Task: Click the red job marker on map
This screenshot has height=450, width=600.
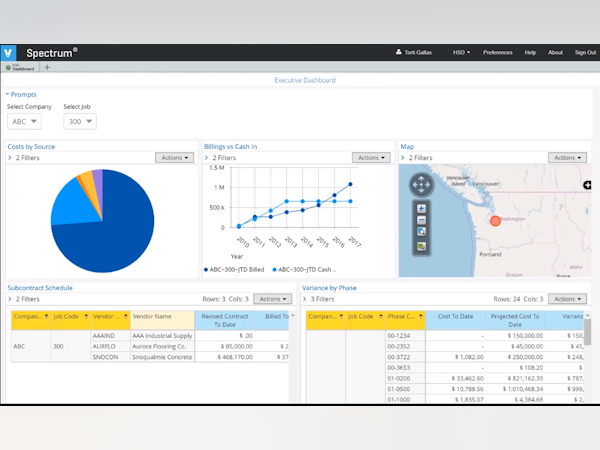Action: coord(495,221)
